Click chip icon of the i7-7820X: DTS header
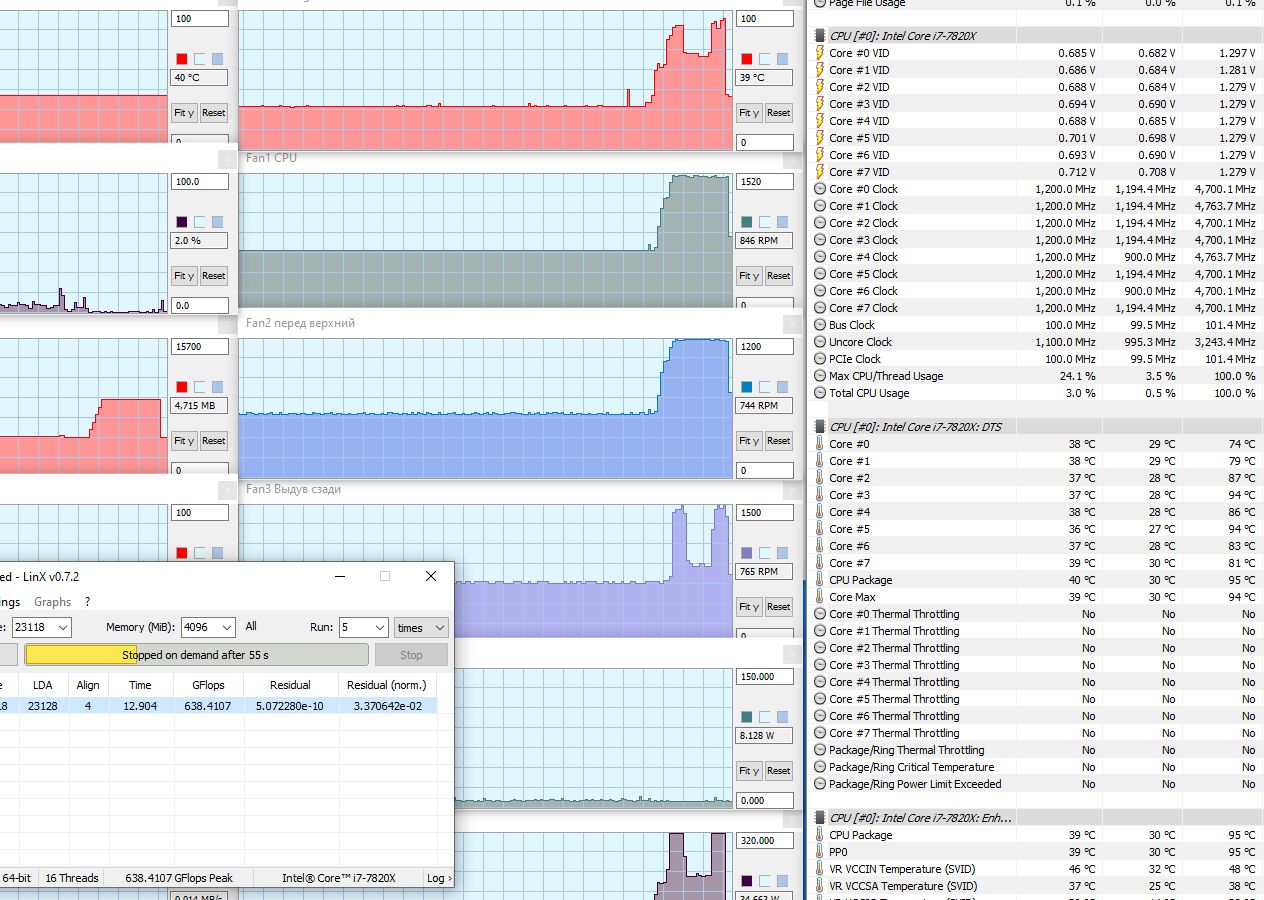This screenshot has height=900, width=1264. 820,427
